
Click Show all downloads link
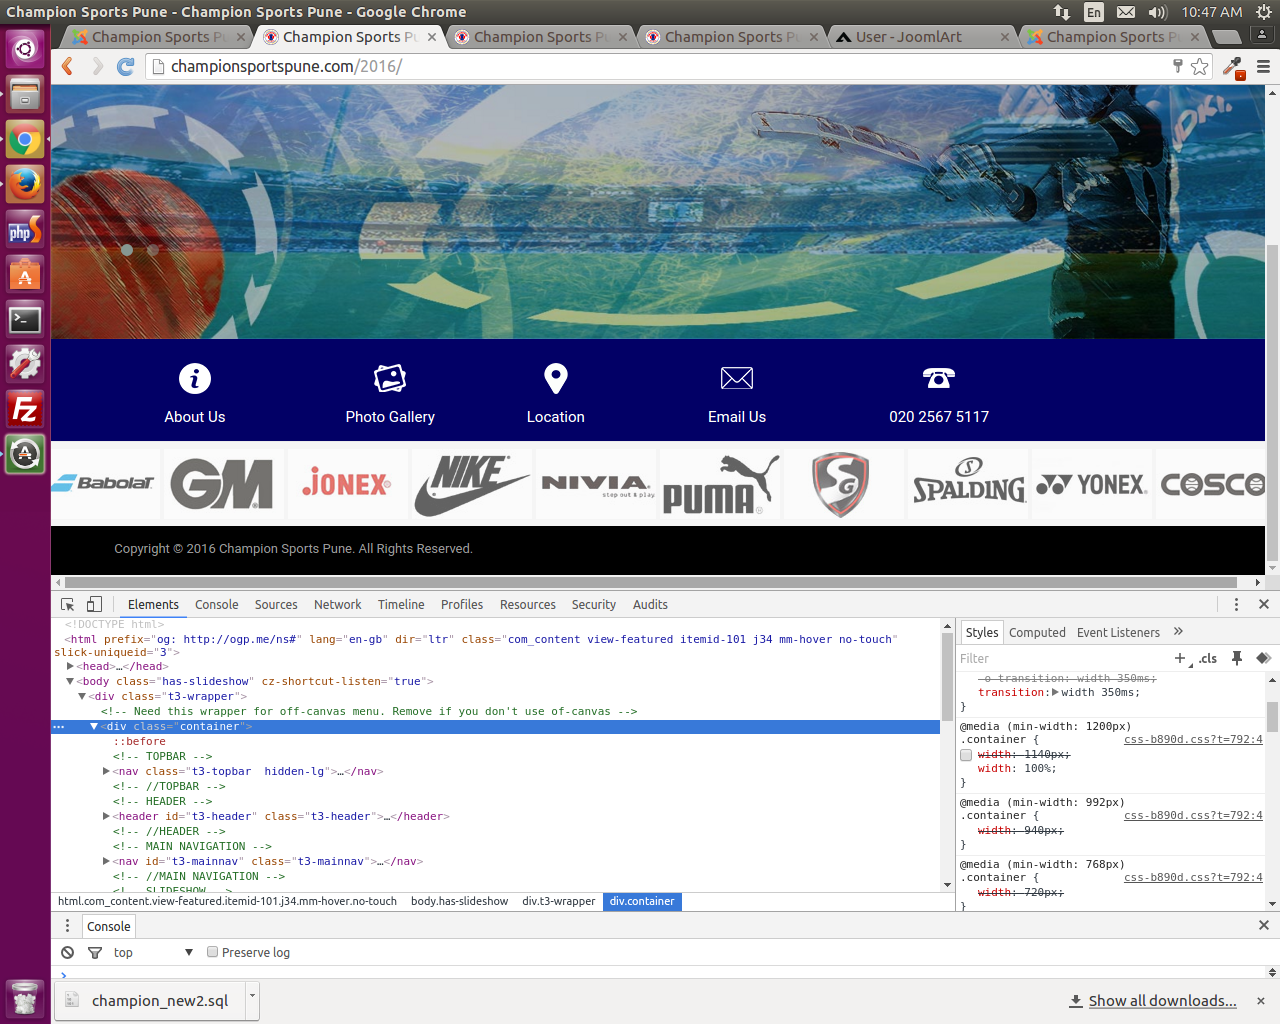(1161, 1000)
